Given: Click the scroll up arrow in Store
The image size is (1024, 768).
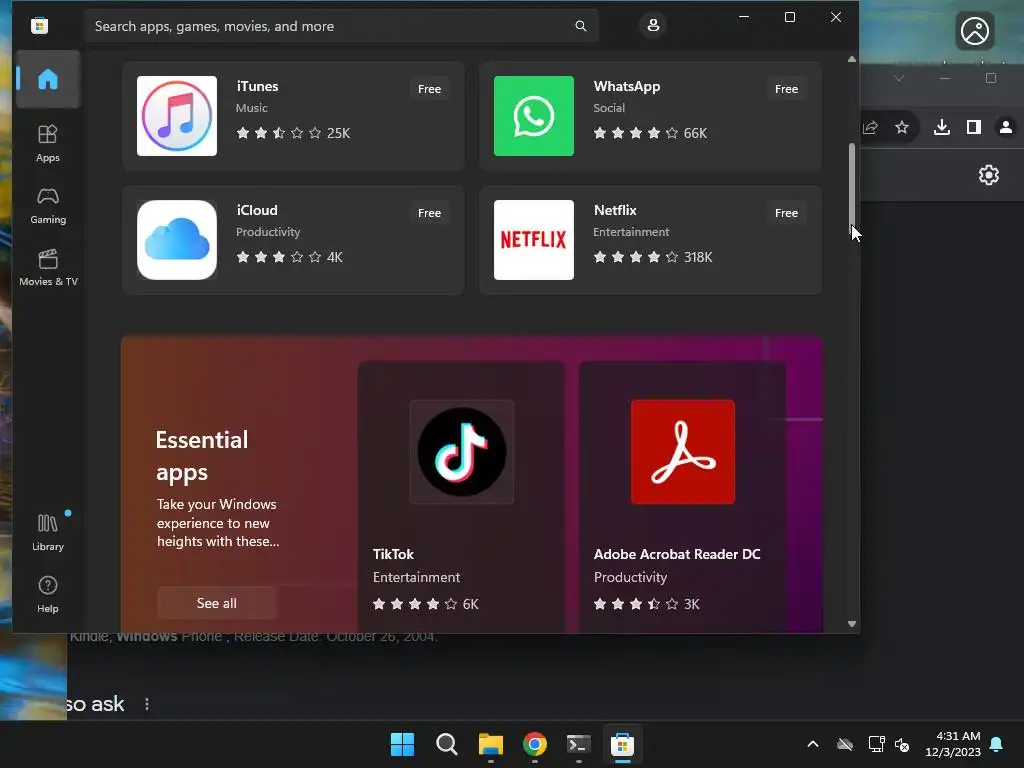Looking at the screenshot, I should point(852,59).
